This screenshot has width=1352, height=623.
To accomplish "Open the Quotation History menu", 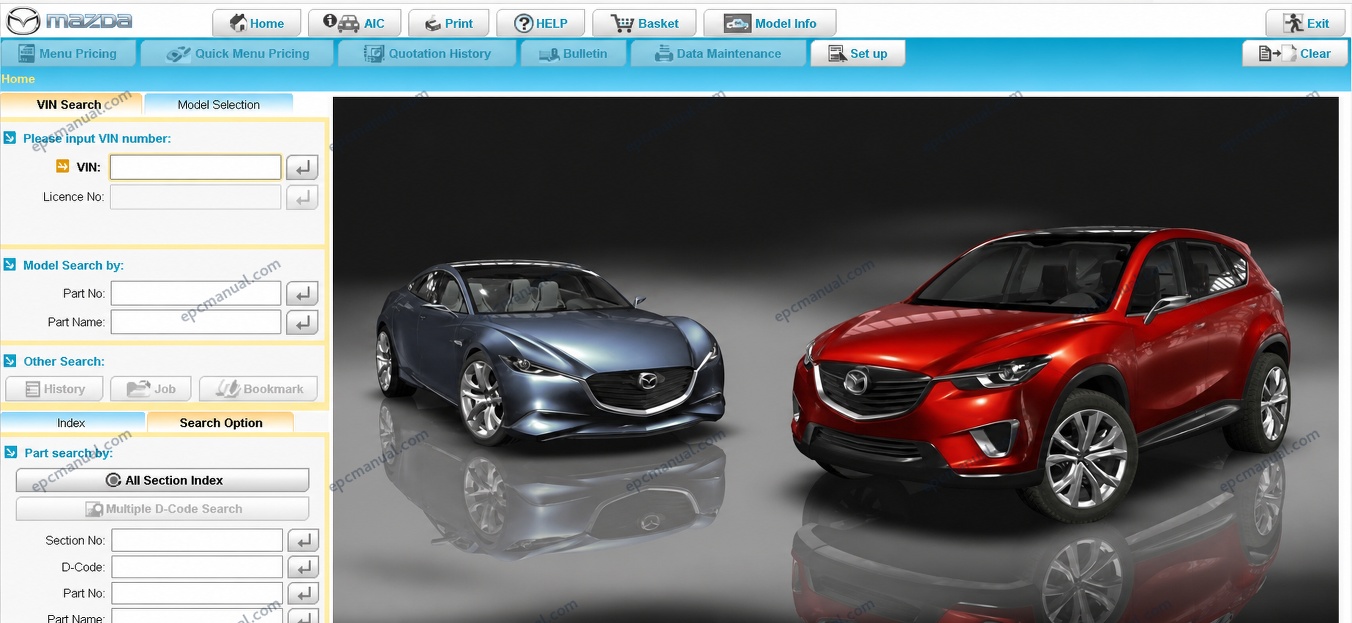I will 427,54.
